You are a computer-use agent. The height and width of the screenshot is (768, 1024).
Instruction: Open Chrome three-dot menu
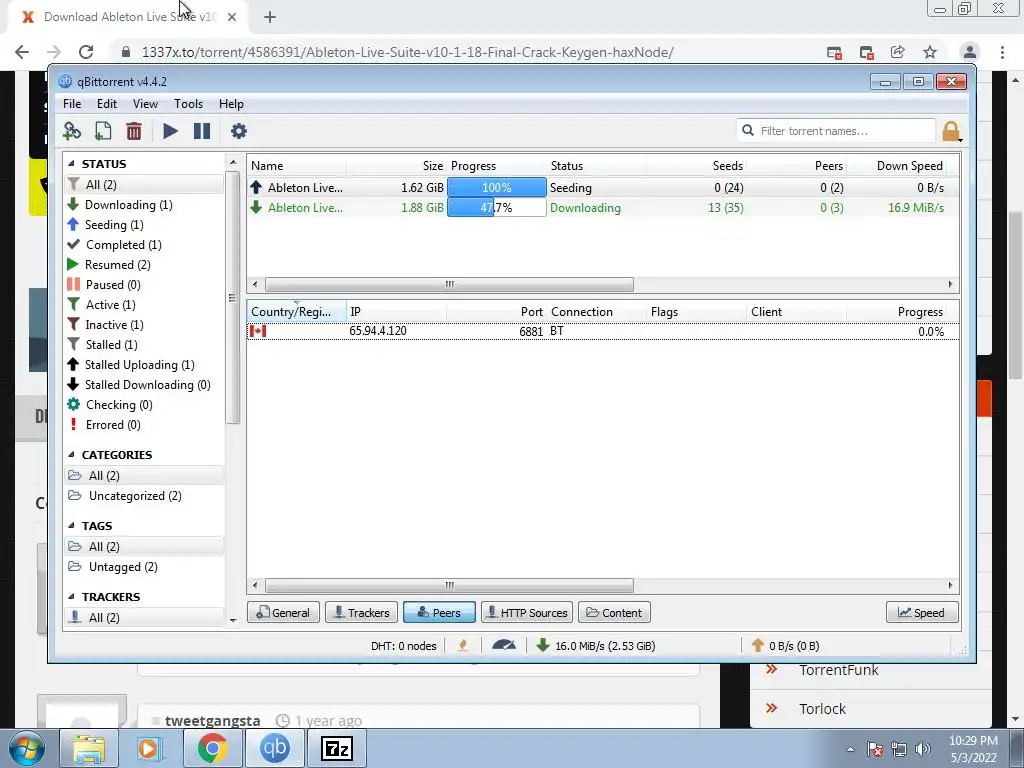(x=1002, y=52)
